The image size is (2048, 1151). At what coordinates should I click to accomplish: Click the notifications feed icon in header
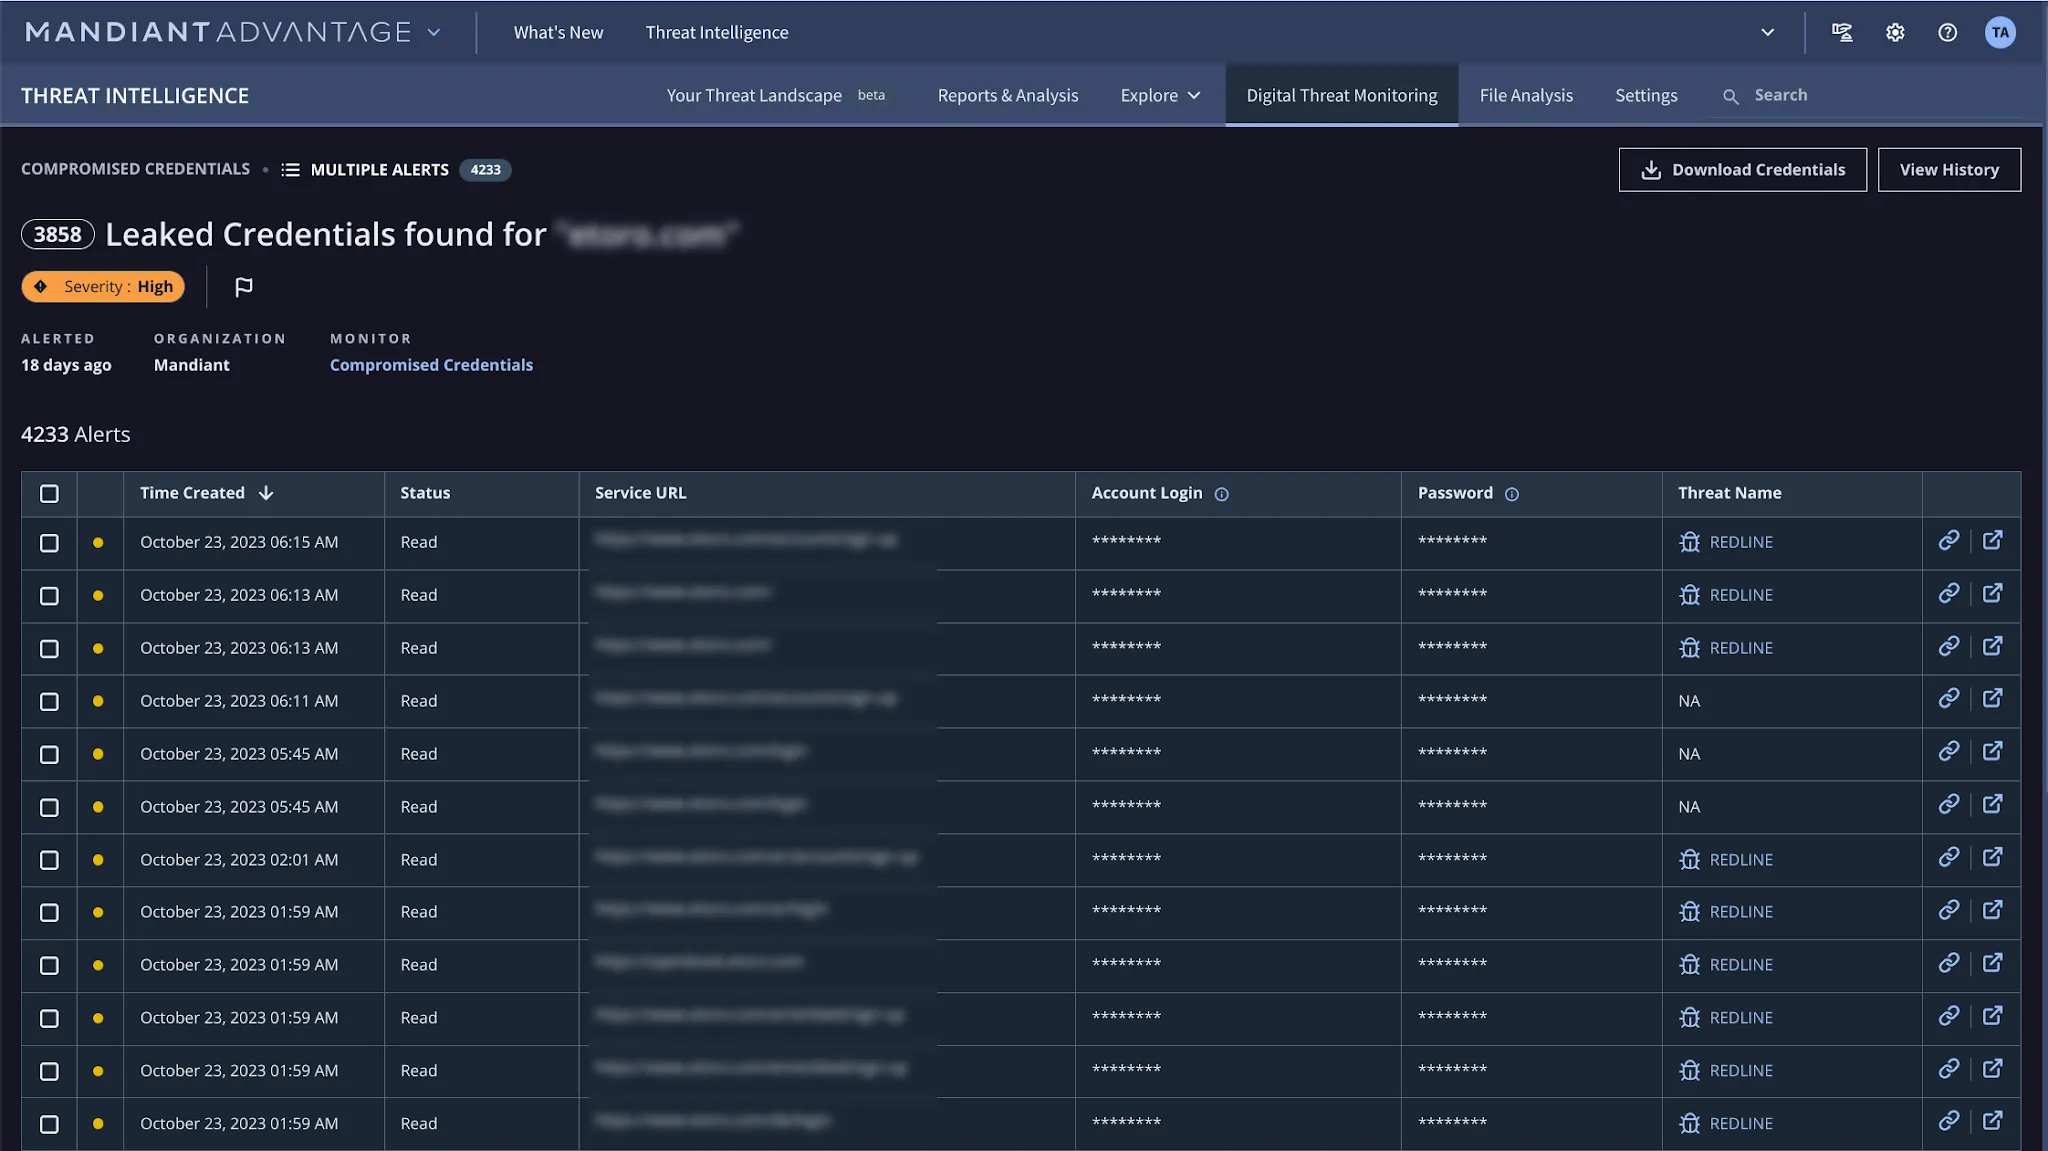click(1842, 33)
